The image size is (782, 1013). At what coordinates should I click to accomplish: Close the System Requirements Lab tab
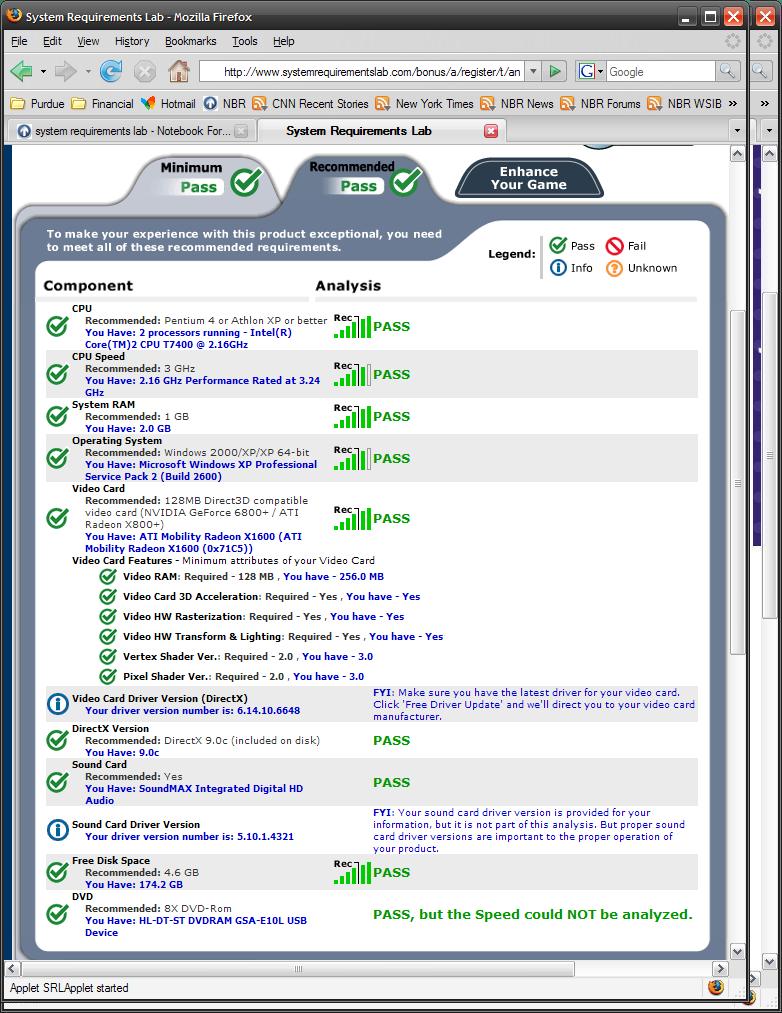tap(491, 131)
